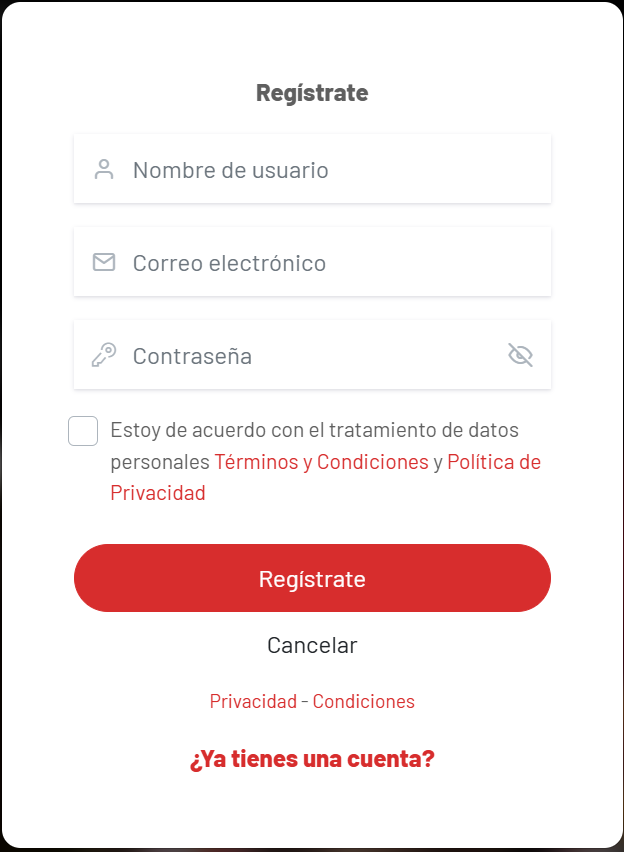This screenshot has height=852, width=624.
Task: Click '¿Ya tienes una cuenta?'
Action: (312, 759)
